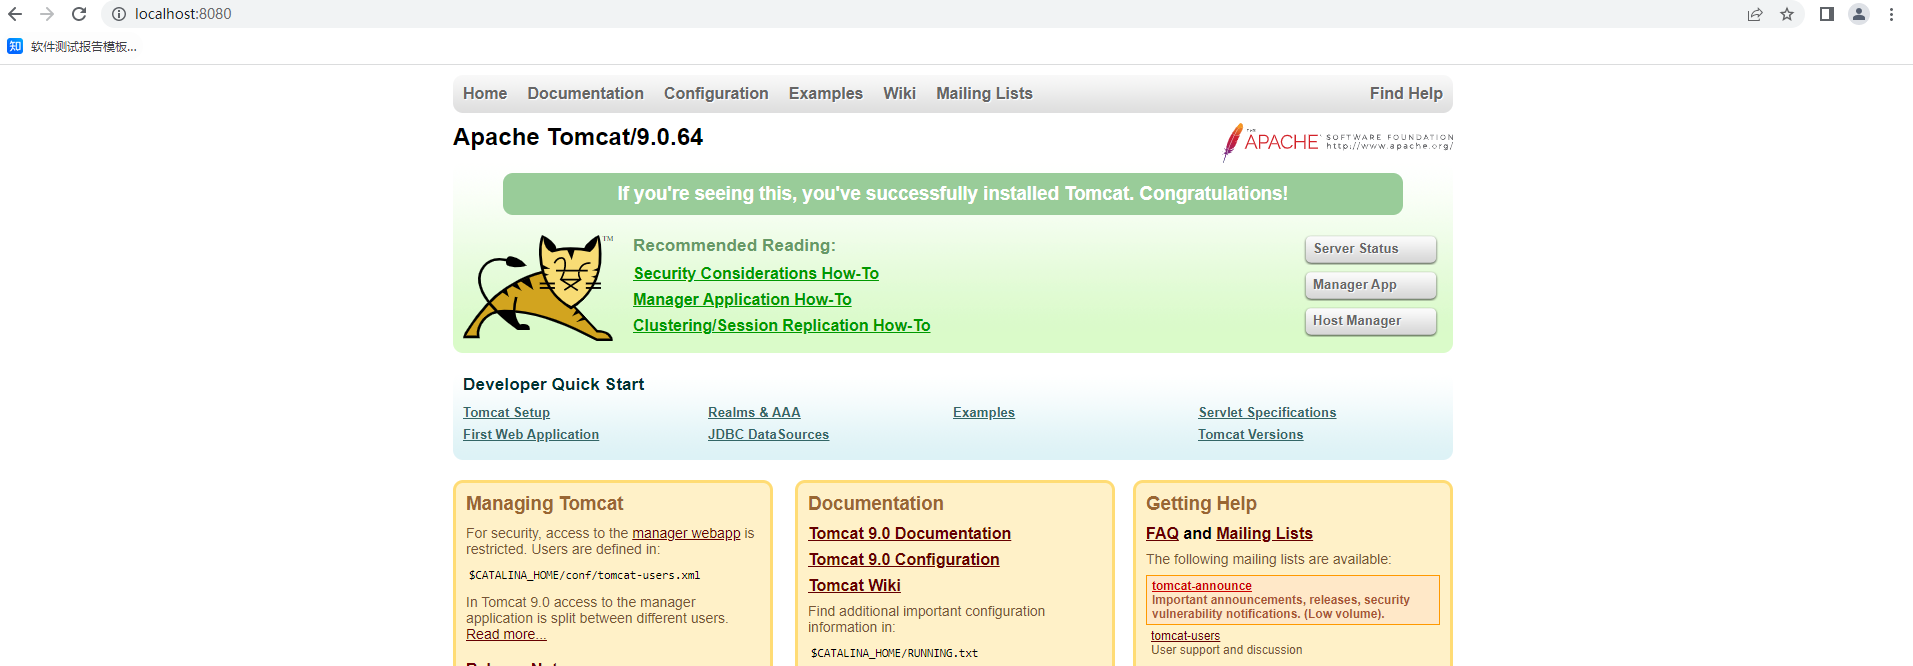Open the Documentation navigation item
This screenshot has width=1913, height=666.
[586, 93]
